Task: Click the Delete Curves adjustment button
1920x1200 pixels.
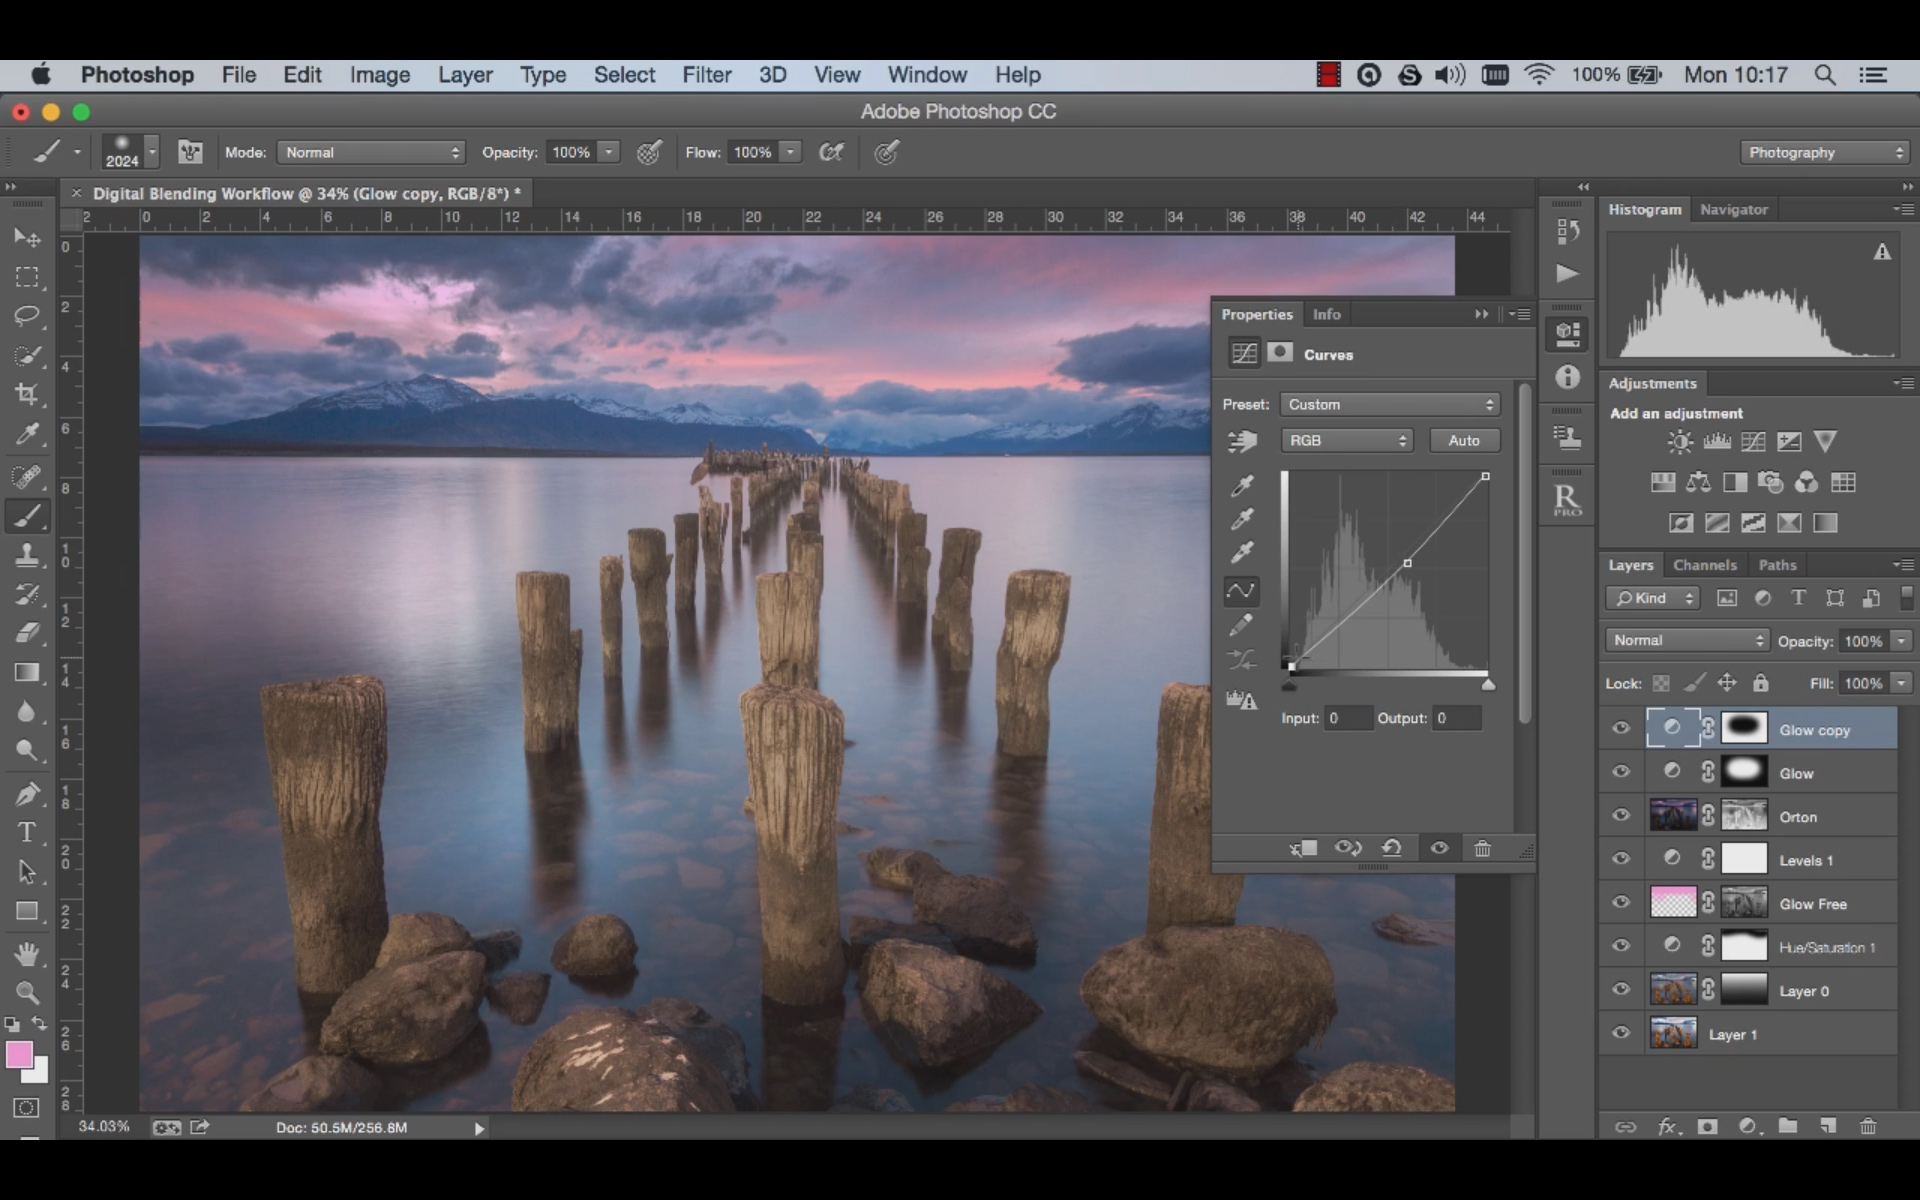Action: click(1480, 847)
